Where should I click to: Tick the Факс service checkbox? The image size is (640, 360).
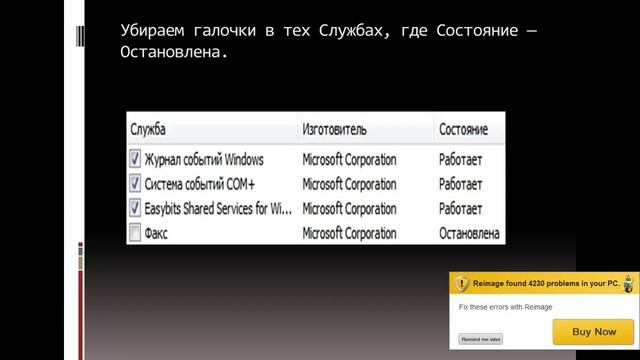coord(135,232)
